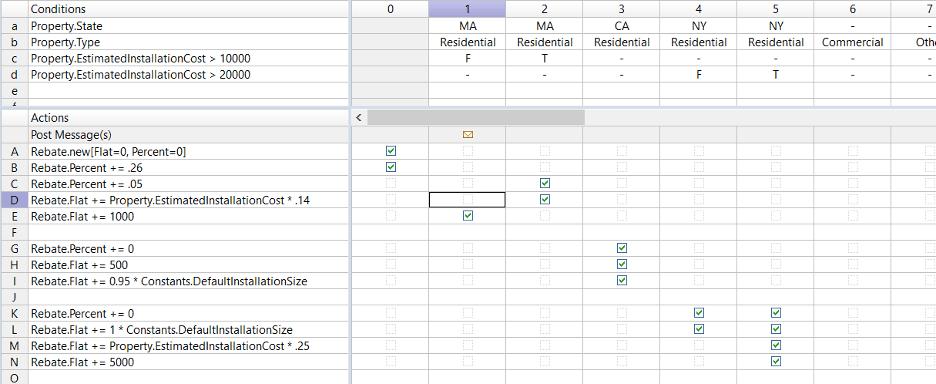This screenshot has height=384, width=936.
Task: Click the horizontal scrollbar thumb beside Actions
Action: pyautogui.click(x=476, y=118)
